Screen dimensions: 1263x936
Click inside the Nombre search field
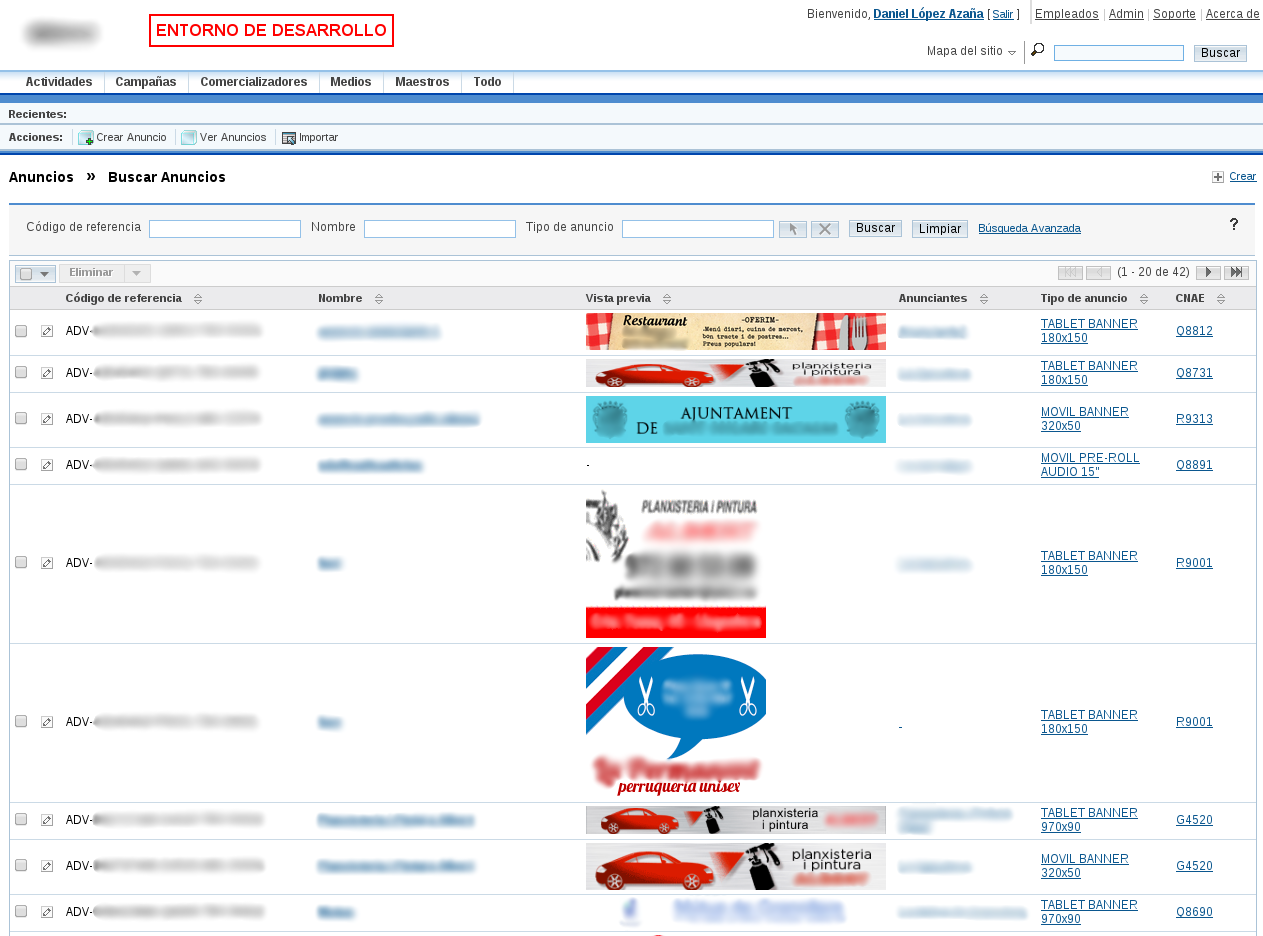coord(440,228)
